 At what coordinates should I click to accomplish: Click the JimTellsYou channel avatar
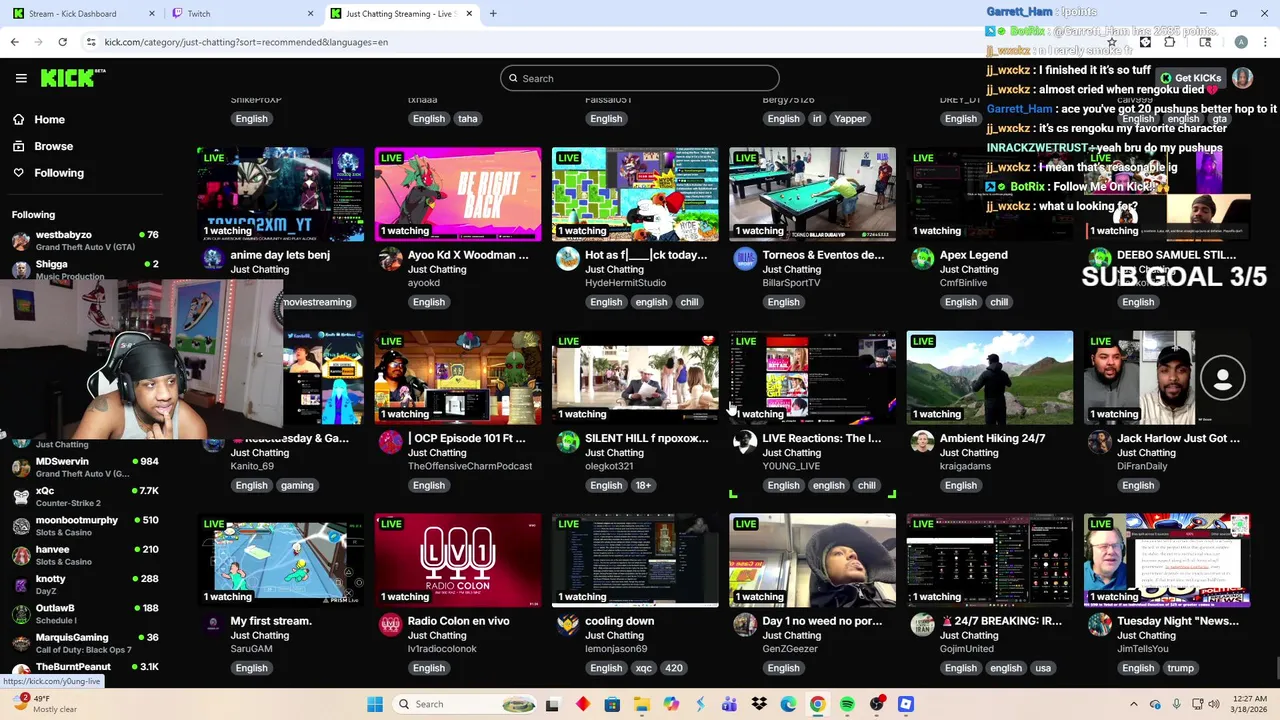click(x=1100, y=625)
